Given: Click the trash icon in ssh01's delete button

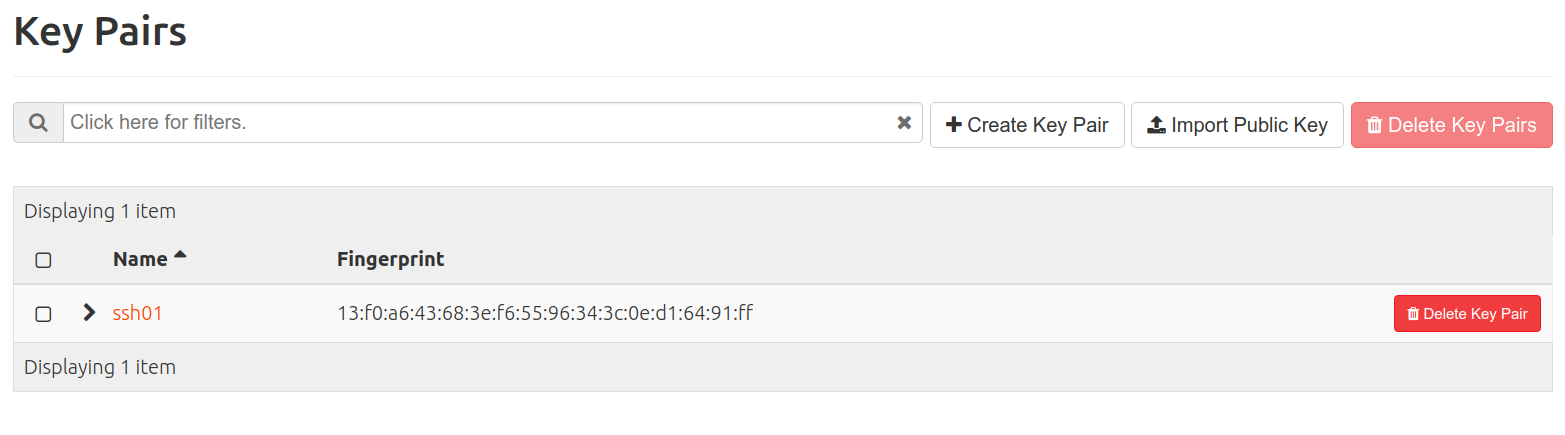Looking at the screenshot, I should coord(1413,314).
